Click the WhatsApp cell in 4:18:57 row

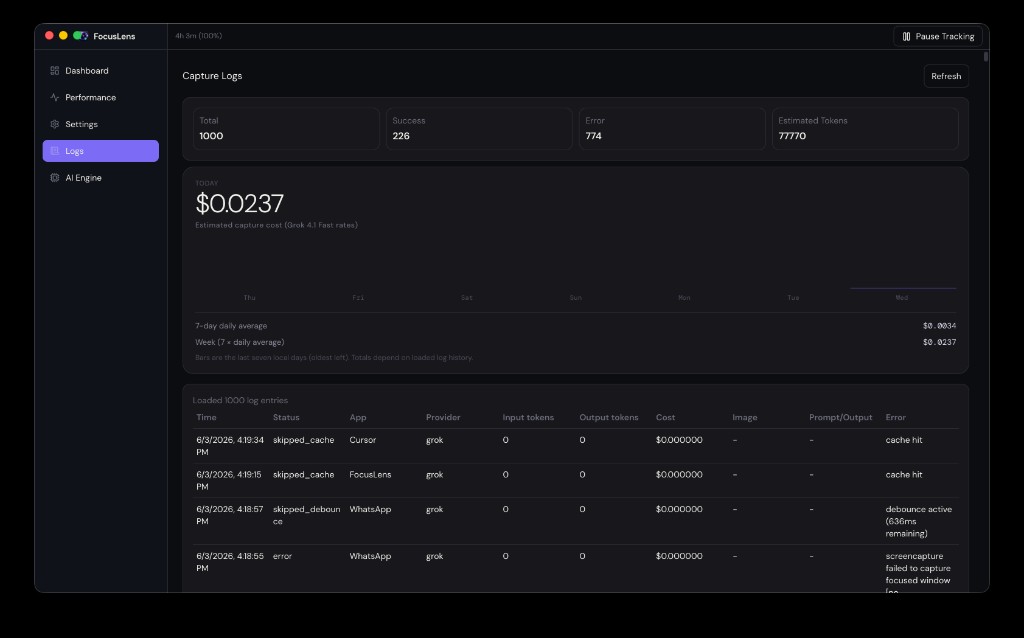[370, 509]
